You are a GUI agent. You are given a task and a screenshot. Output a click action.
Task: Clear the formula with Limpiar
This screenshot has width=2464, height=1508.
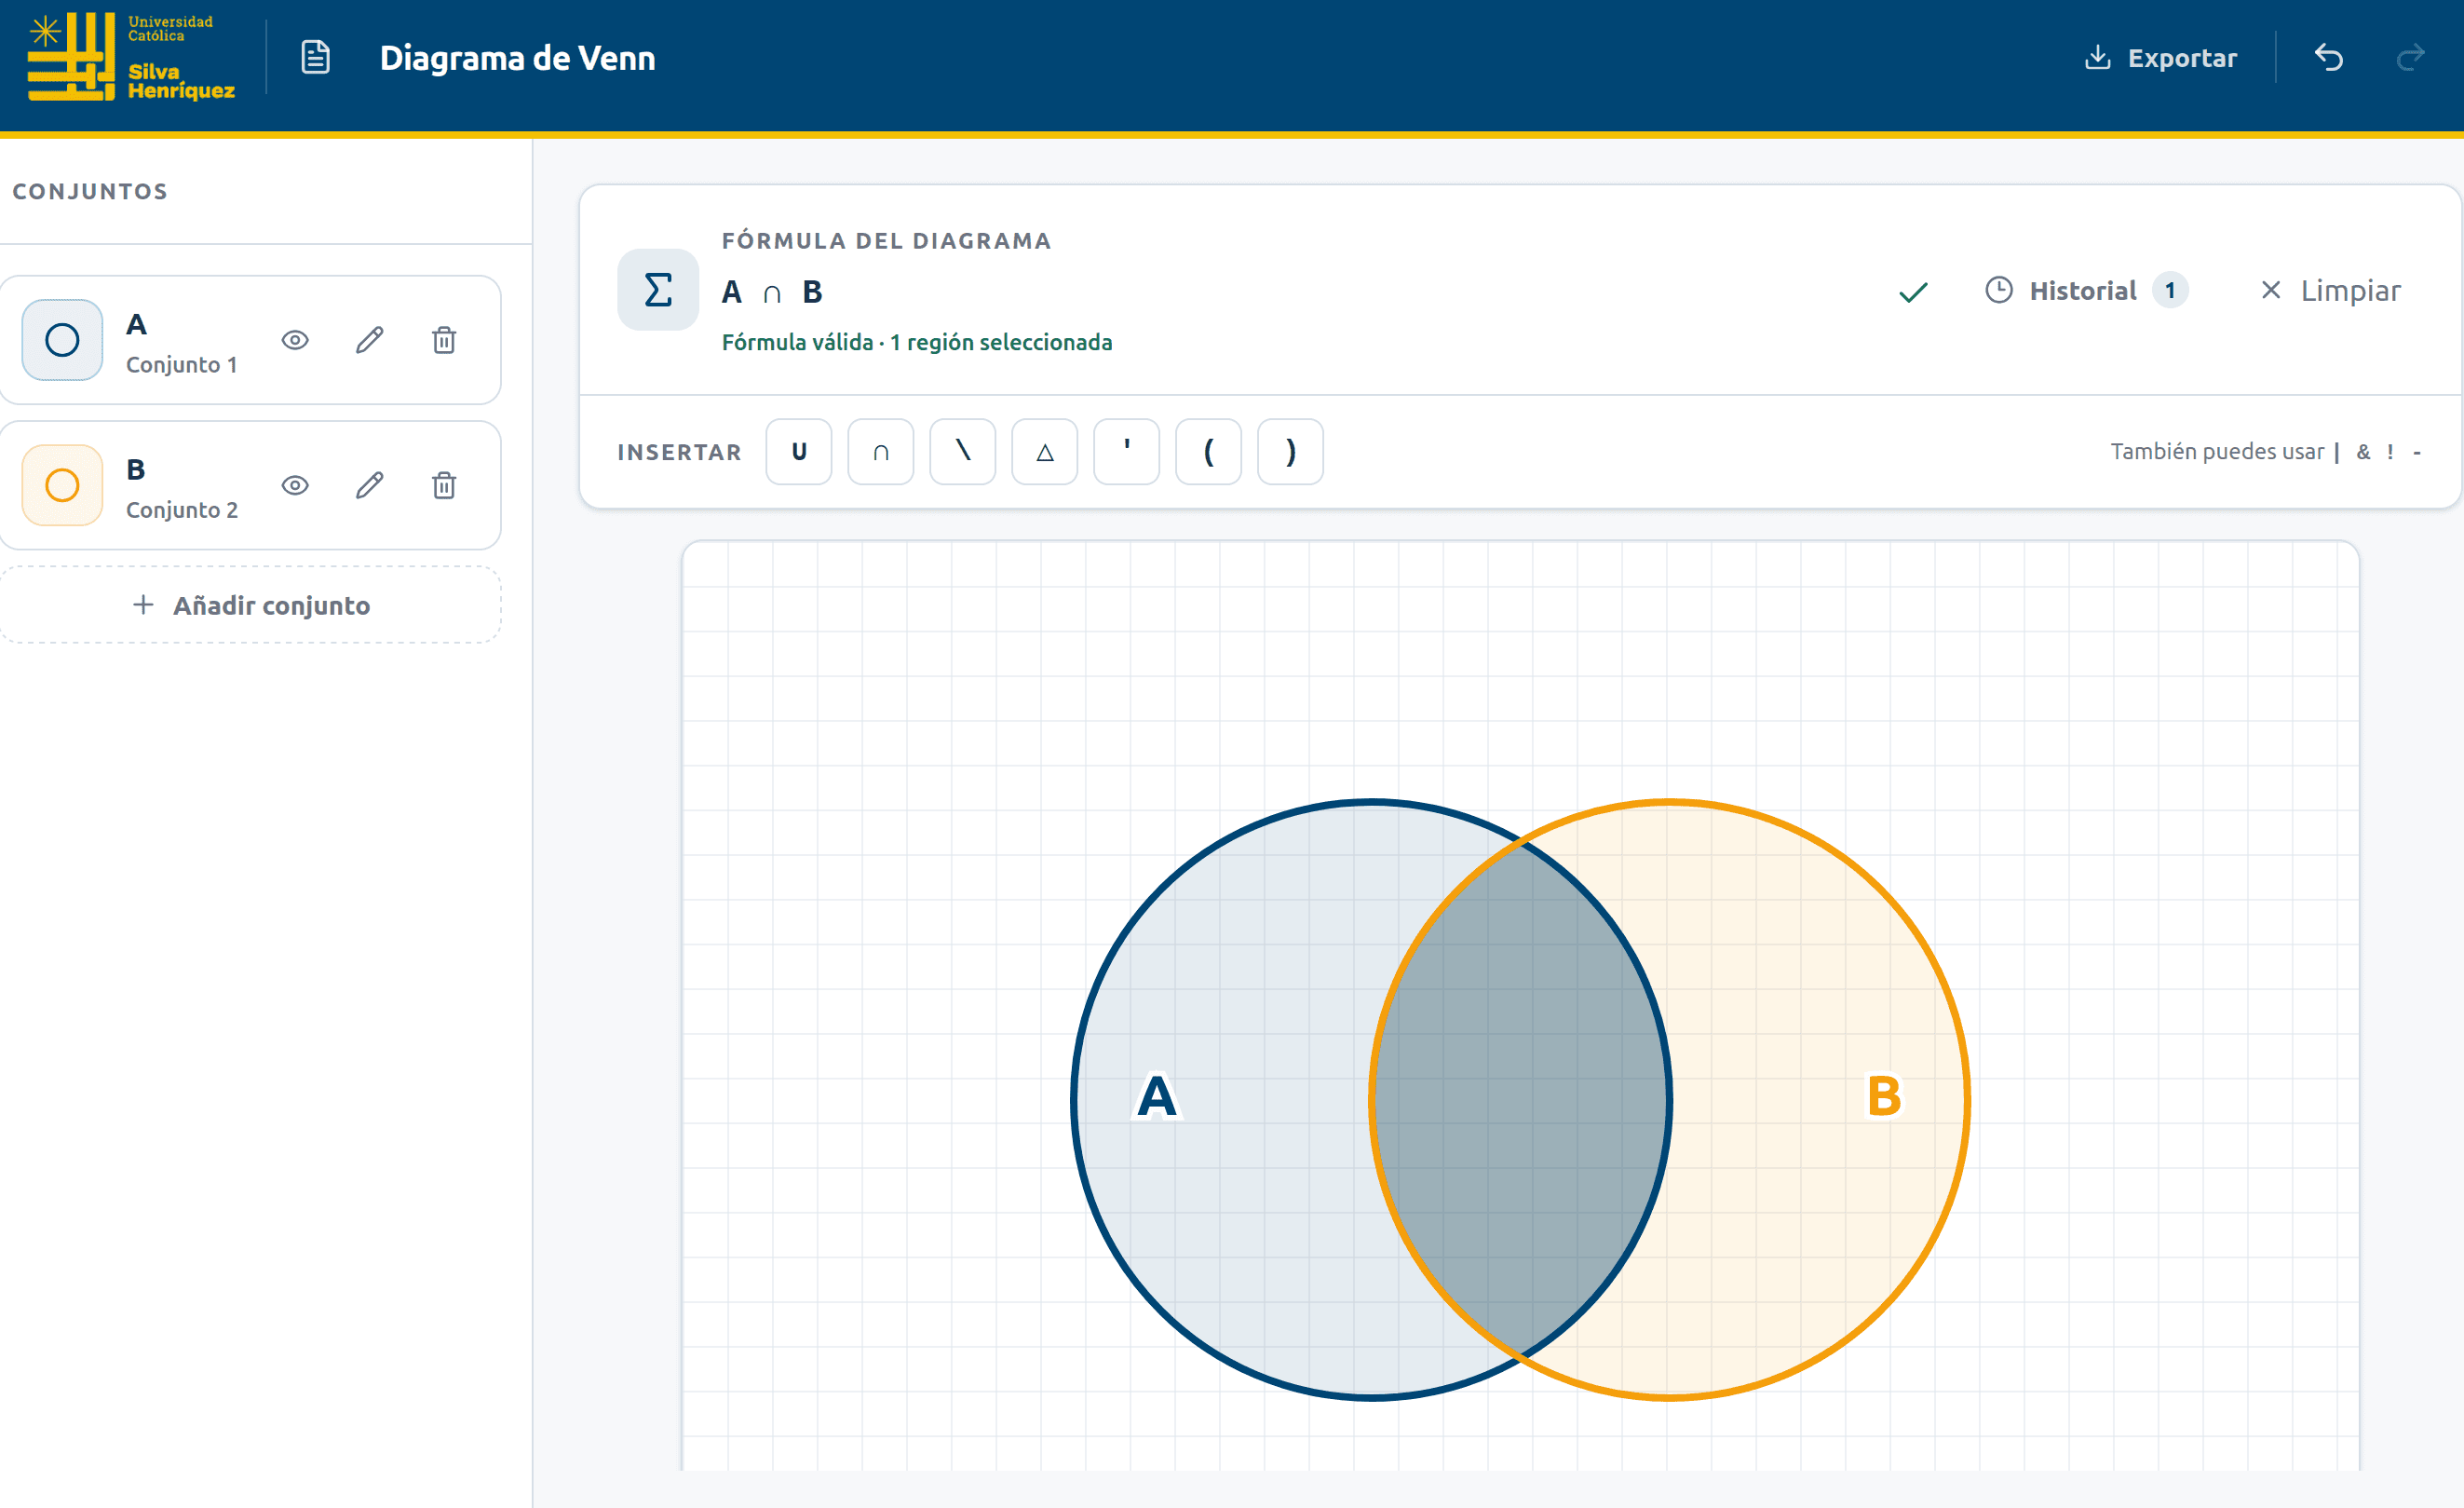point(2330,290)
